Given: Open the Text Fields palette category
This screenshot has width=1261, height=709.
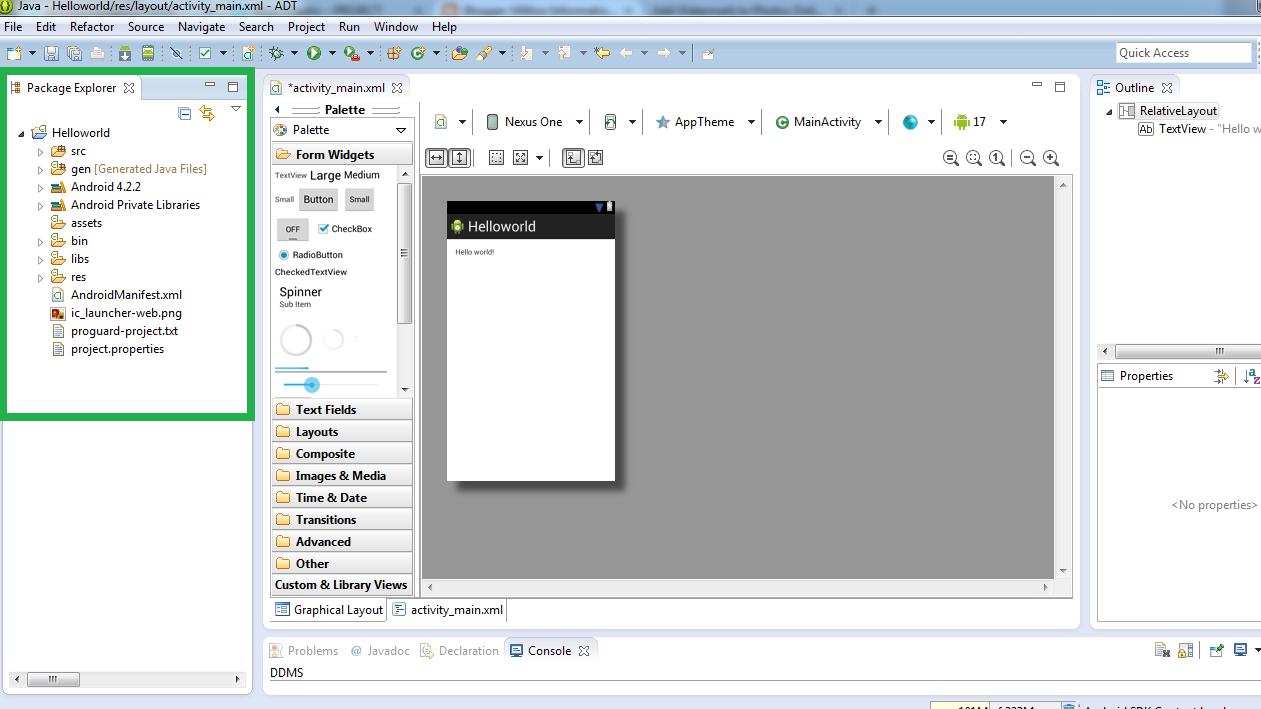Looking at the screenshot, I should coord(342,410).
